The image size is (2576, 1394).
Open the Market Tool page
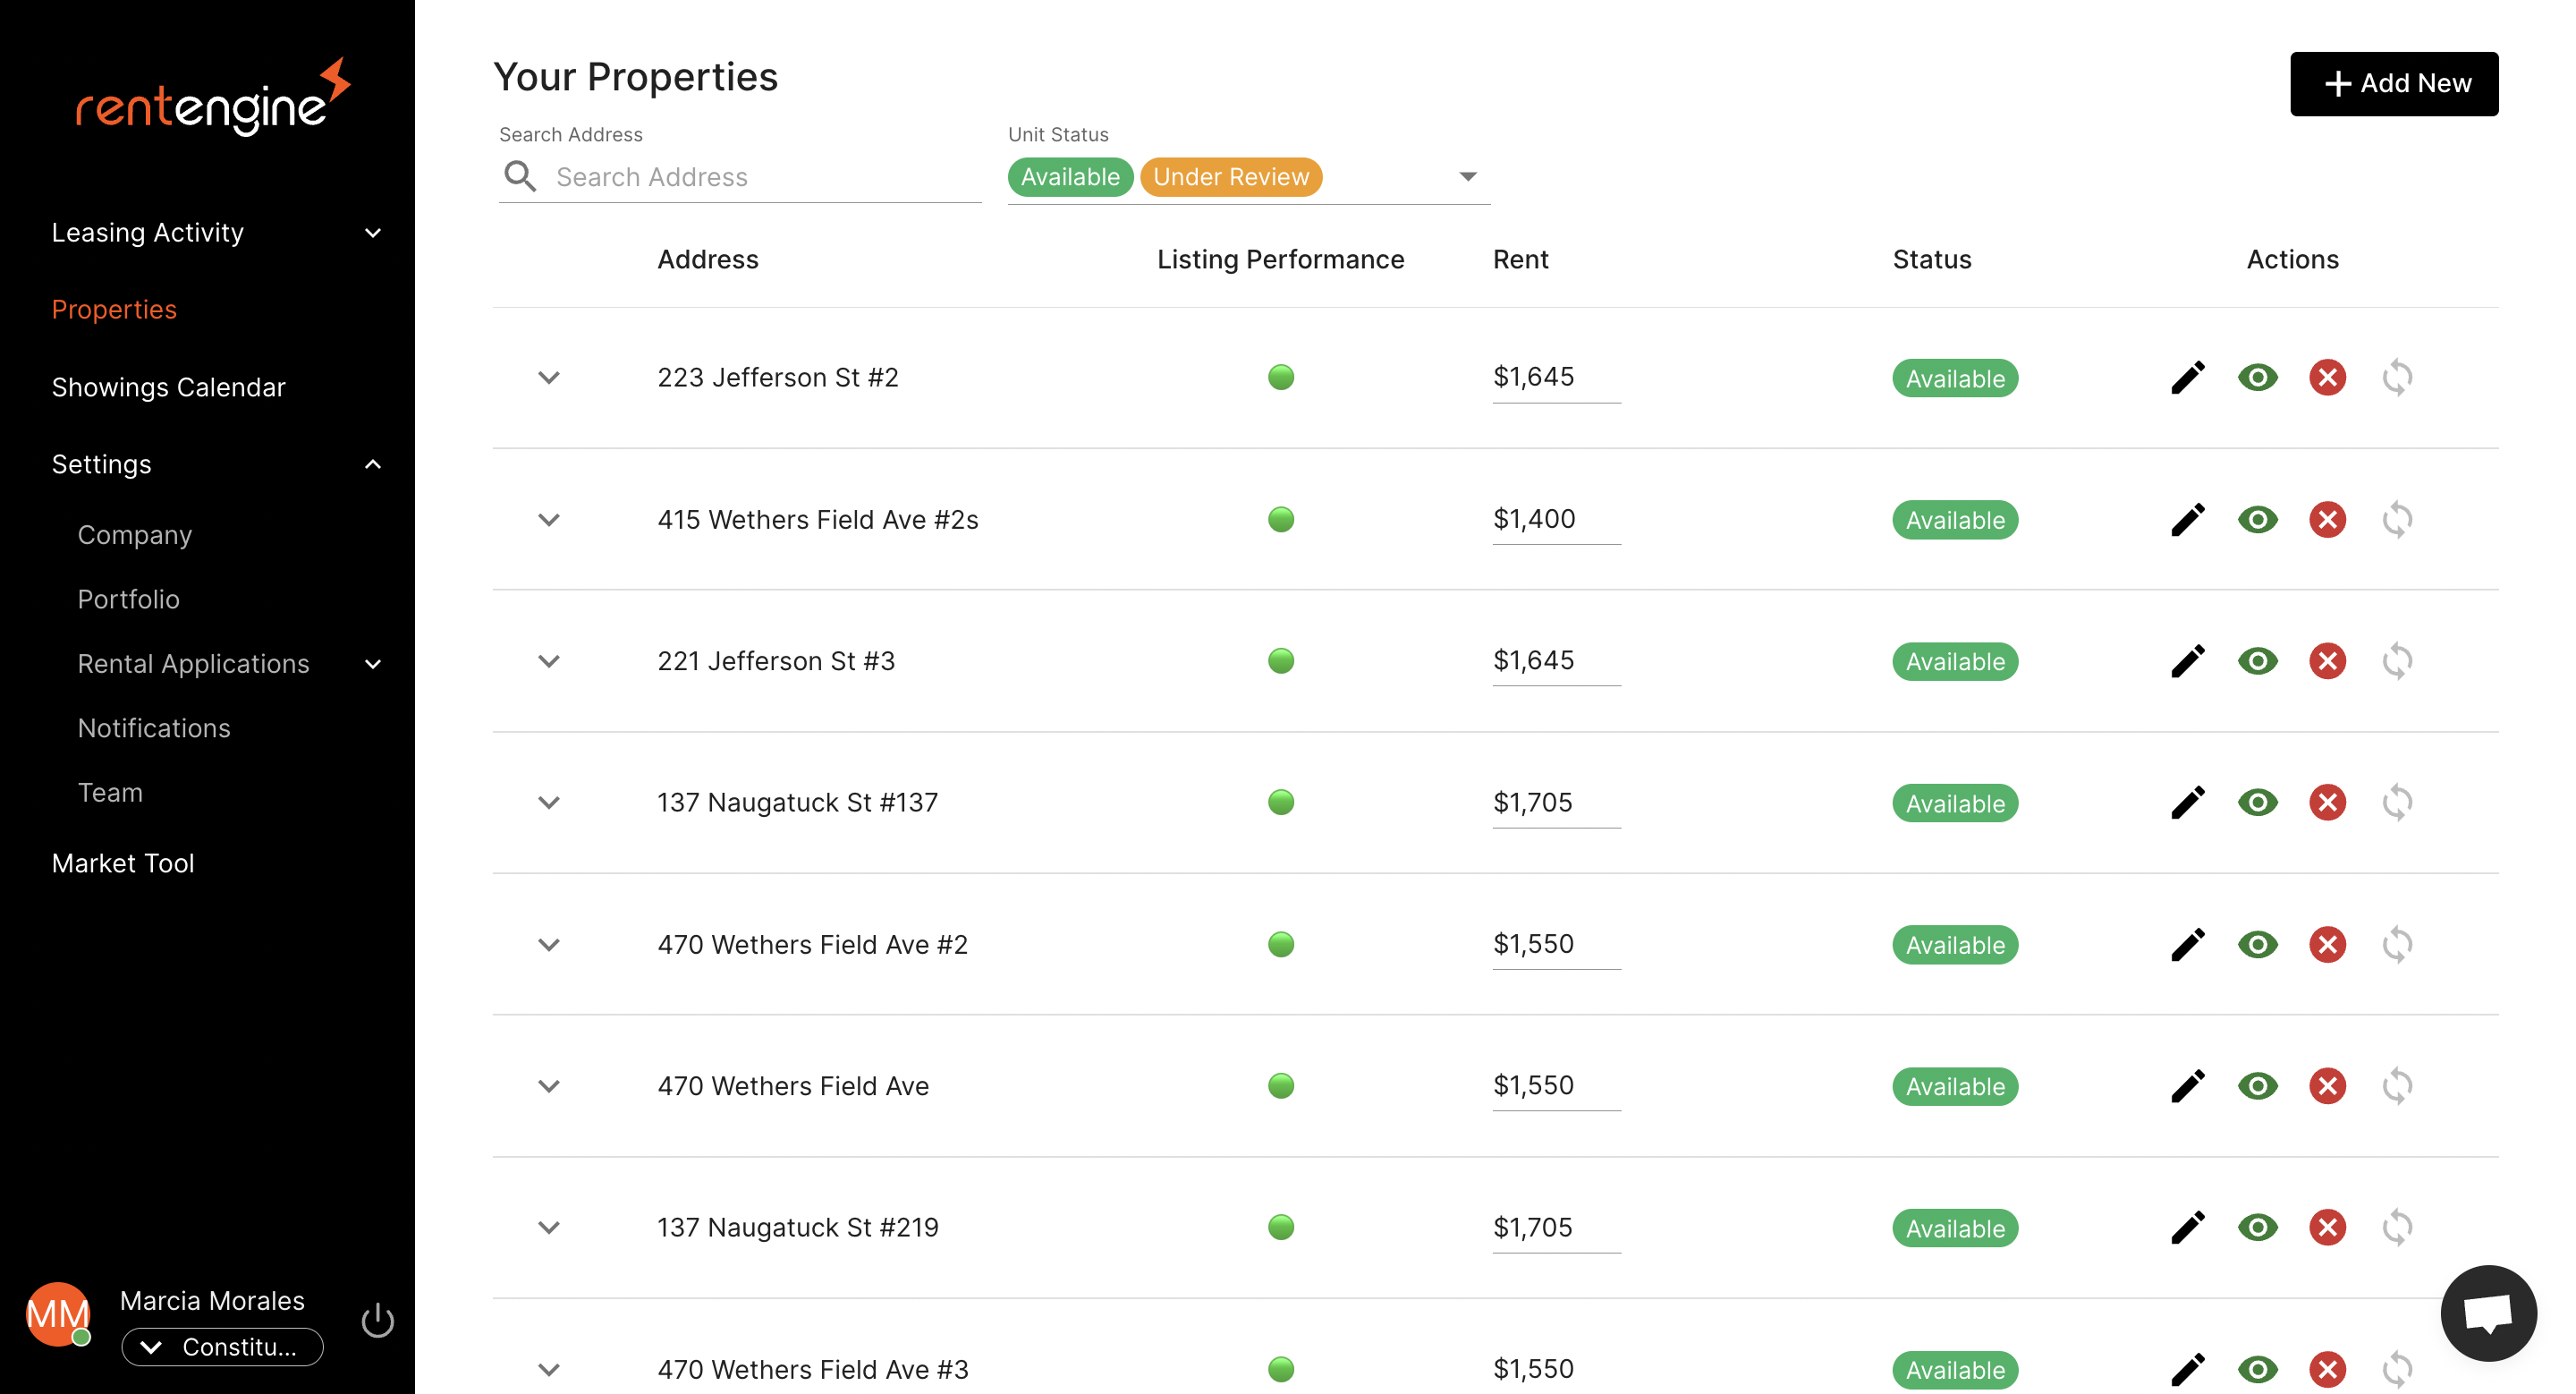pos(123,863)
